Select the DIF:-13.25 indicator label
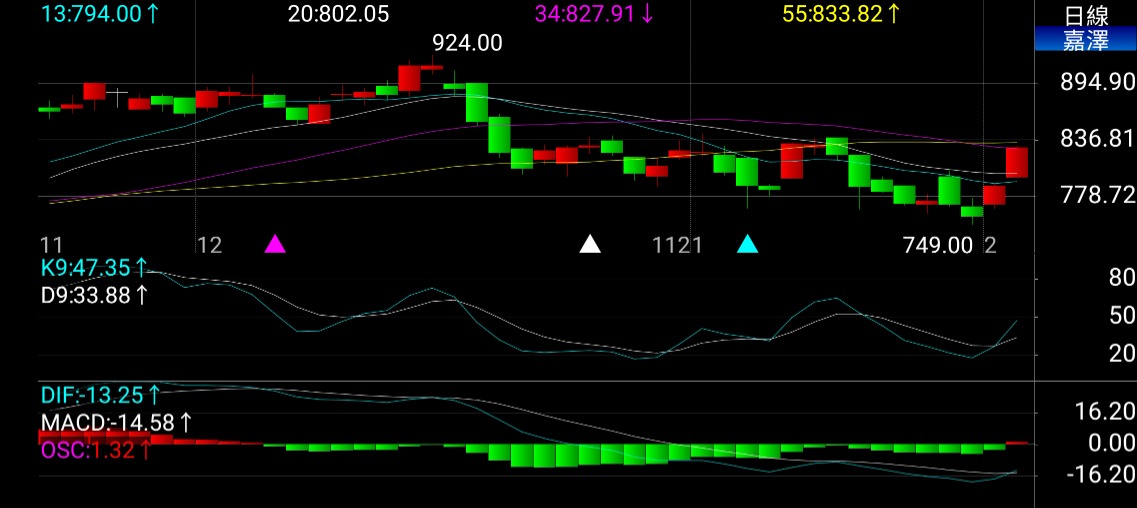The width and height of the screenshot is (1137, 508). pyautogui.click(x=101, y=395)
